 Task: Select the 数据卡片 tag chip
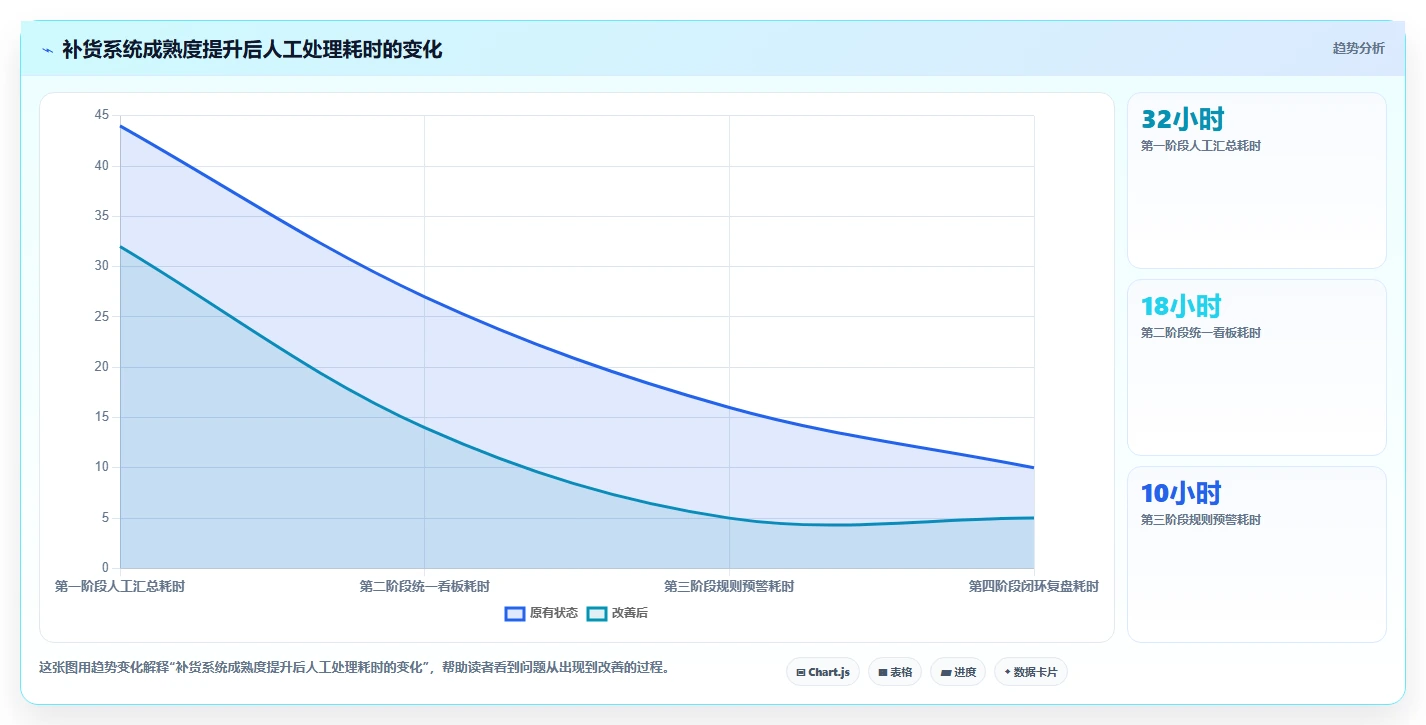(x=1031, y=672)
